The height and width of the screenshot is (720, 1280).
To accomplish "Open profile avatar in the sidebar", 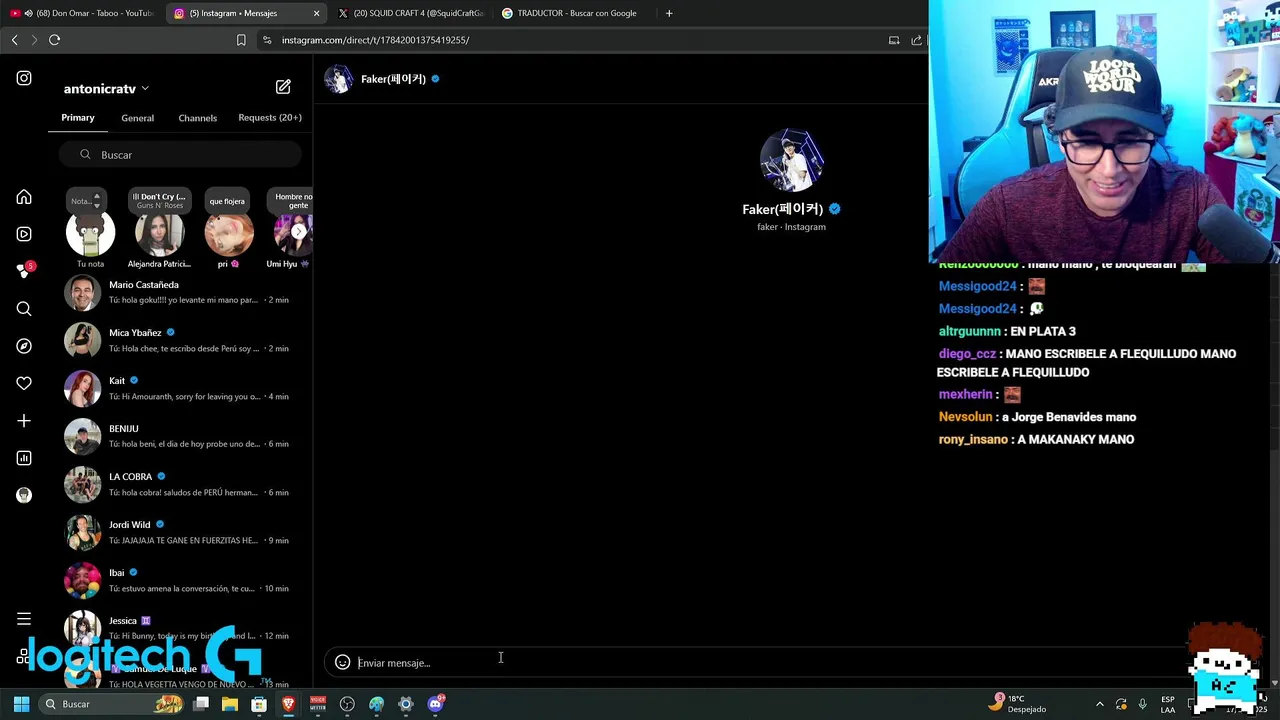I will tap(24, 495).
